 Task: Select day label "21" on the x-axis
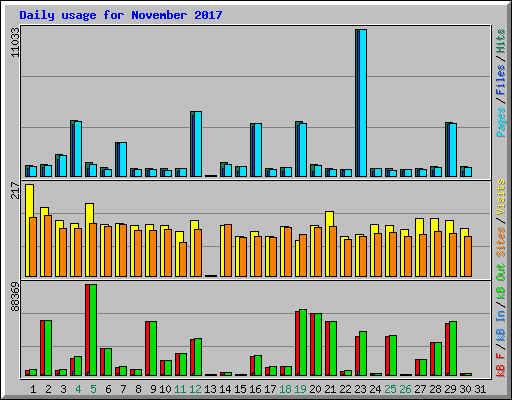pyautogui.click(x=330, y=389)
